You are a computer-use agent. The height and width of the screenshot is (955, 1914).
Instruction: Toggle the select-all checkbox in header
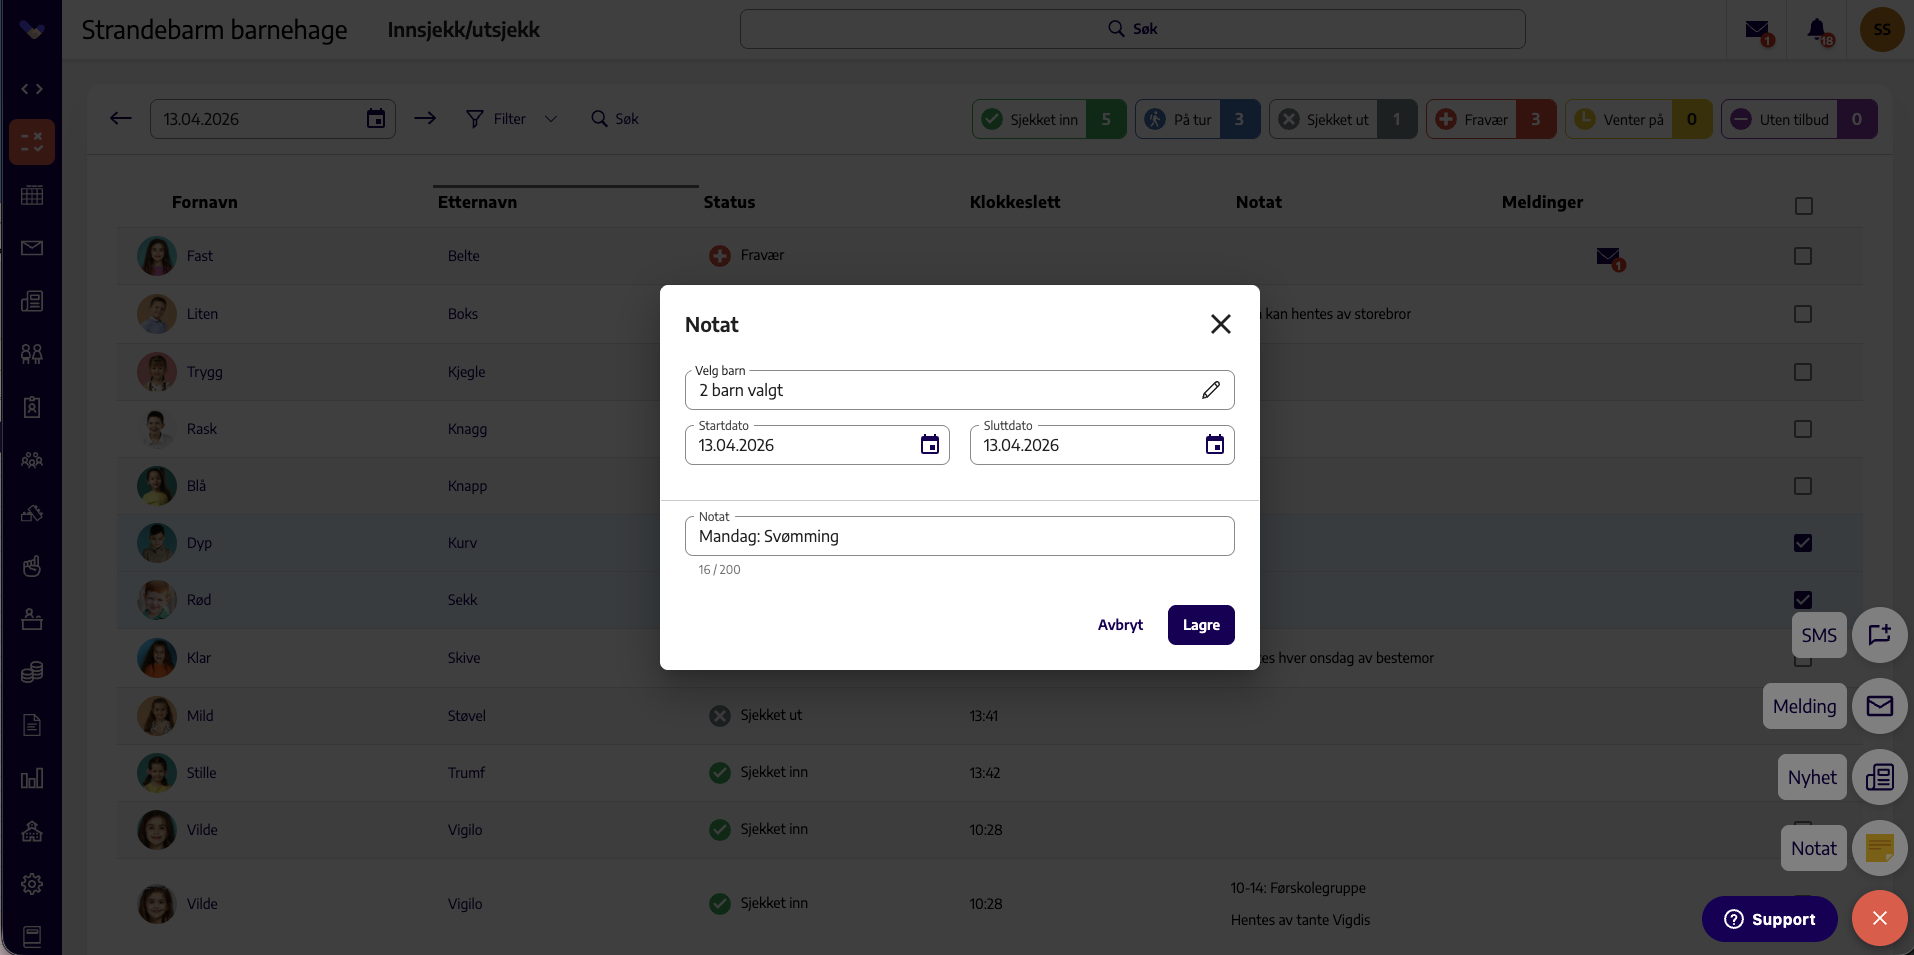coord(1804,206)
